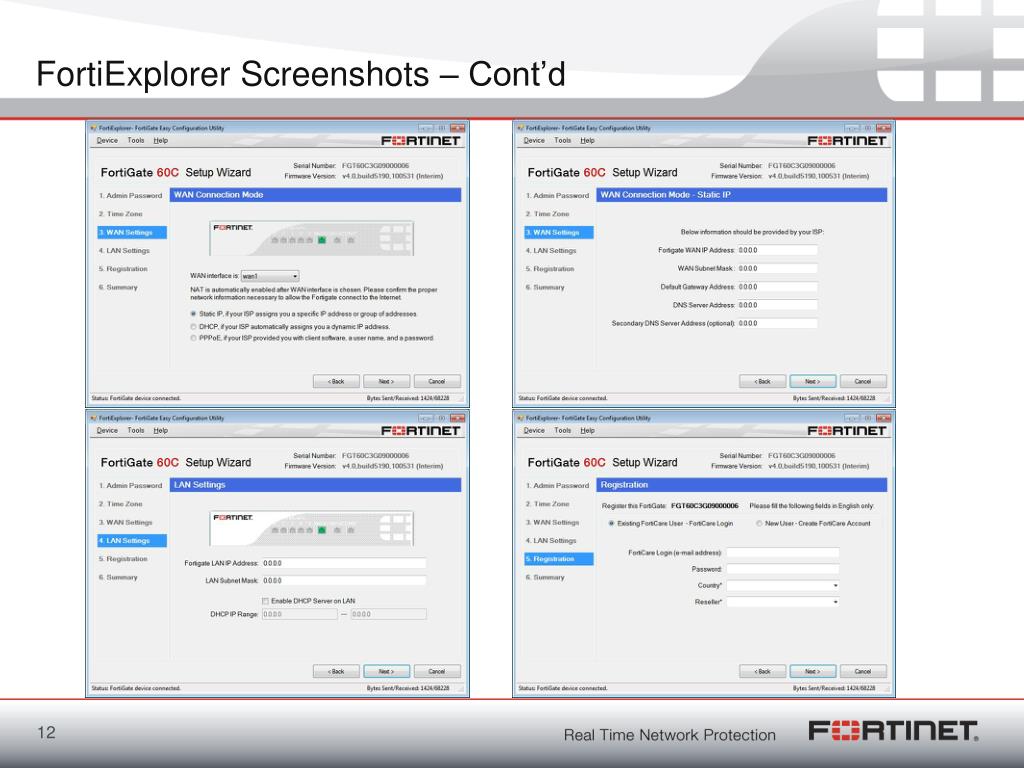
Task: Select New User - Create FortiCare Account radio
Action: (760, 524)
